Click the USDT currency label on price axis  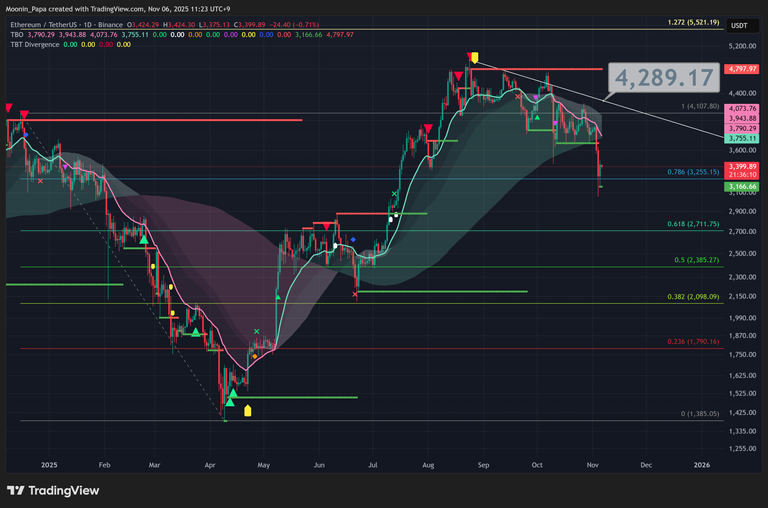coord(739,26)
